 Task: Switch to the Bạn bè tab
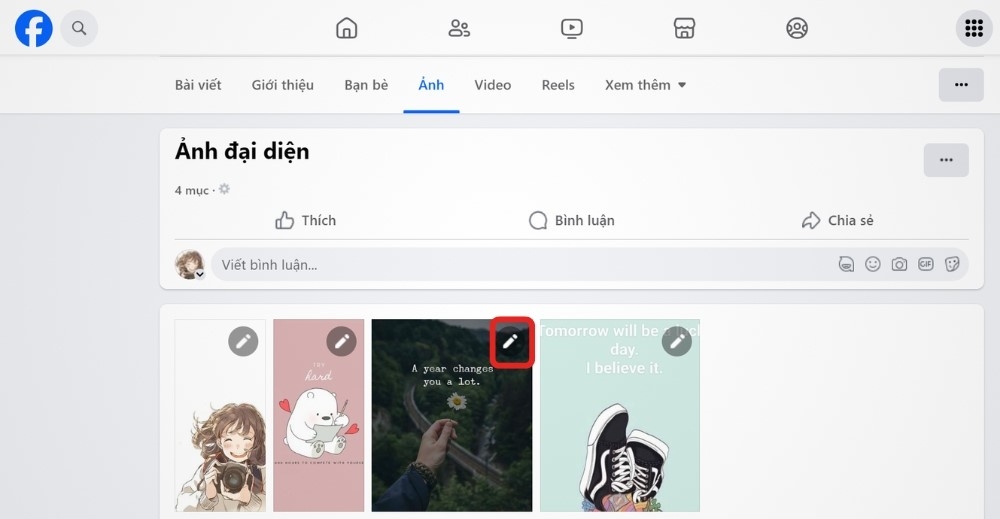(x=366, y=85)
